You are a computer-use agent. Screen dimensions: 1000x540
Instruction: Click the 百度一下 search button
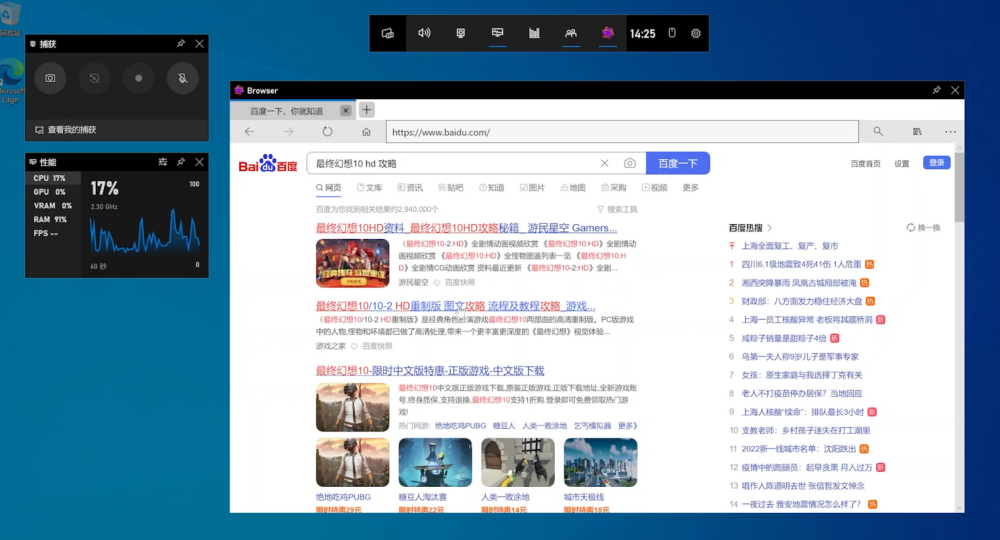coord(678,163)
